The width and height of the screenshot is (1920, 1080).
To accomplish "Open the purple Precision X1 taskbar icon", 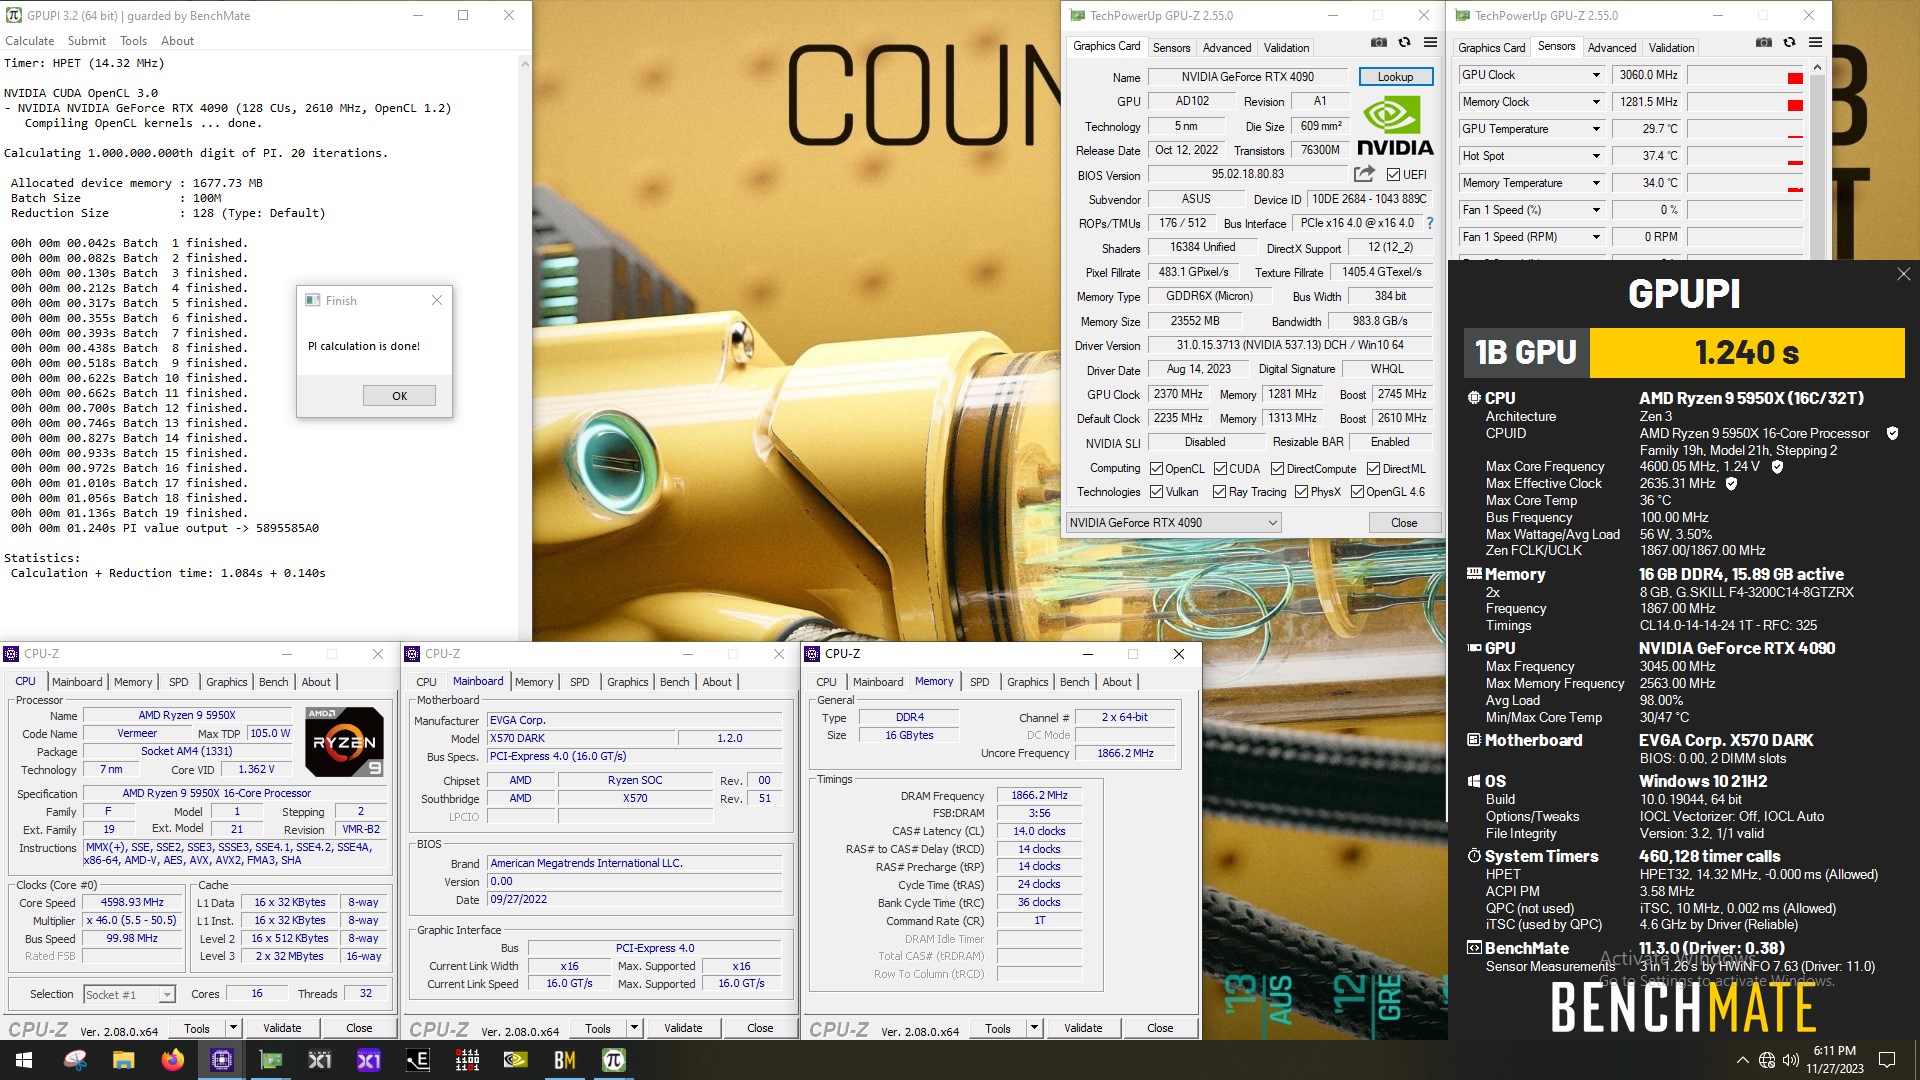I will [x=369, y=1060].
